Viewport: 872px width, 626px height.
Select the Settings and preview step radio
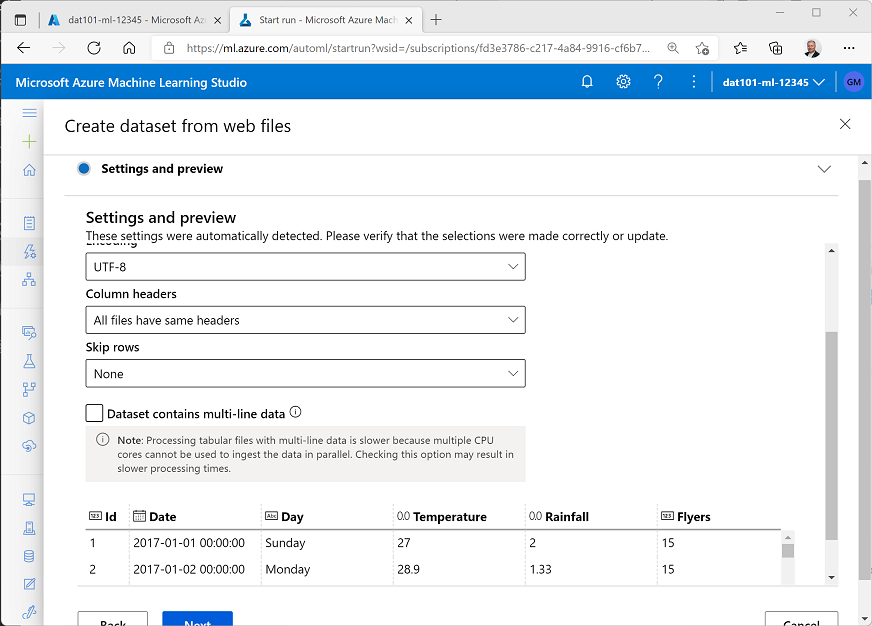coord(84,169)
